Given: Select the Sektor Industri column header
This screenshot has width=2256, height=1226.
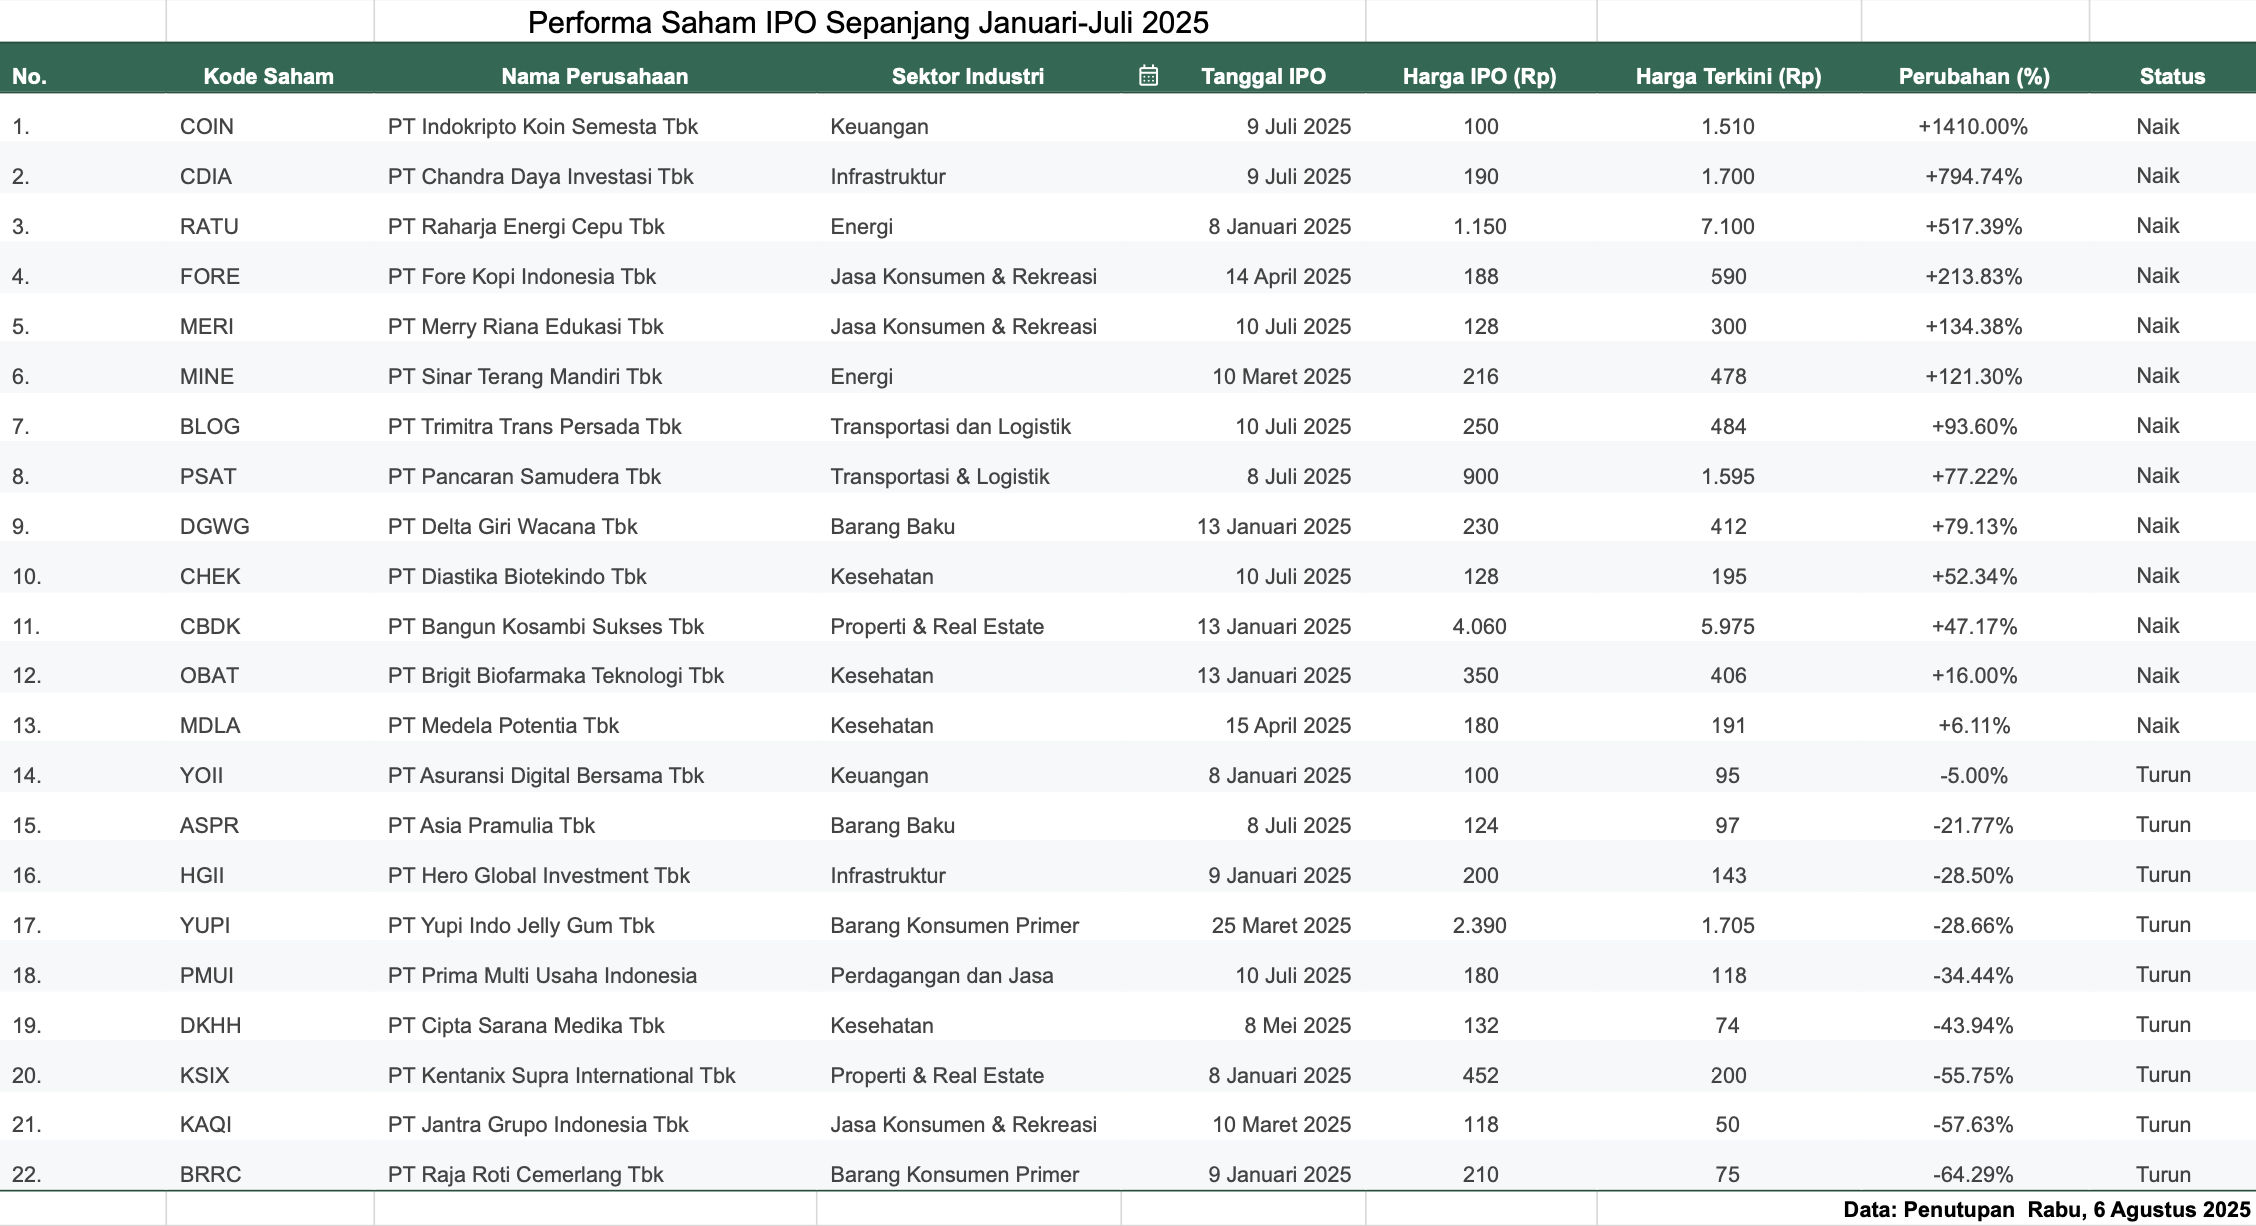Looking at the screenshot, I should tap(967, 76).
